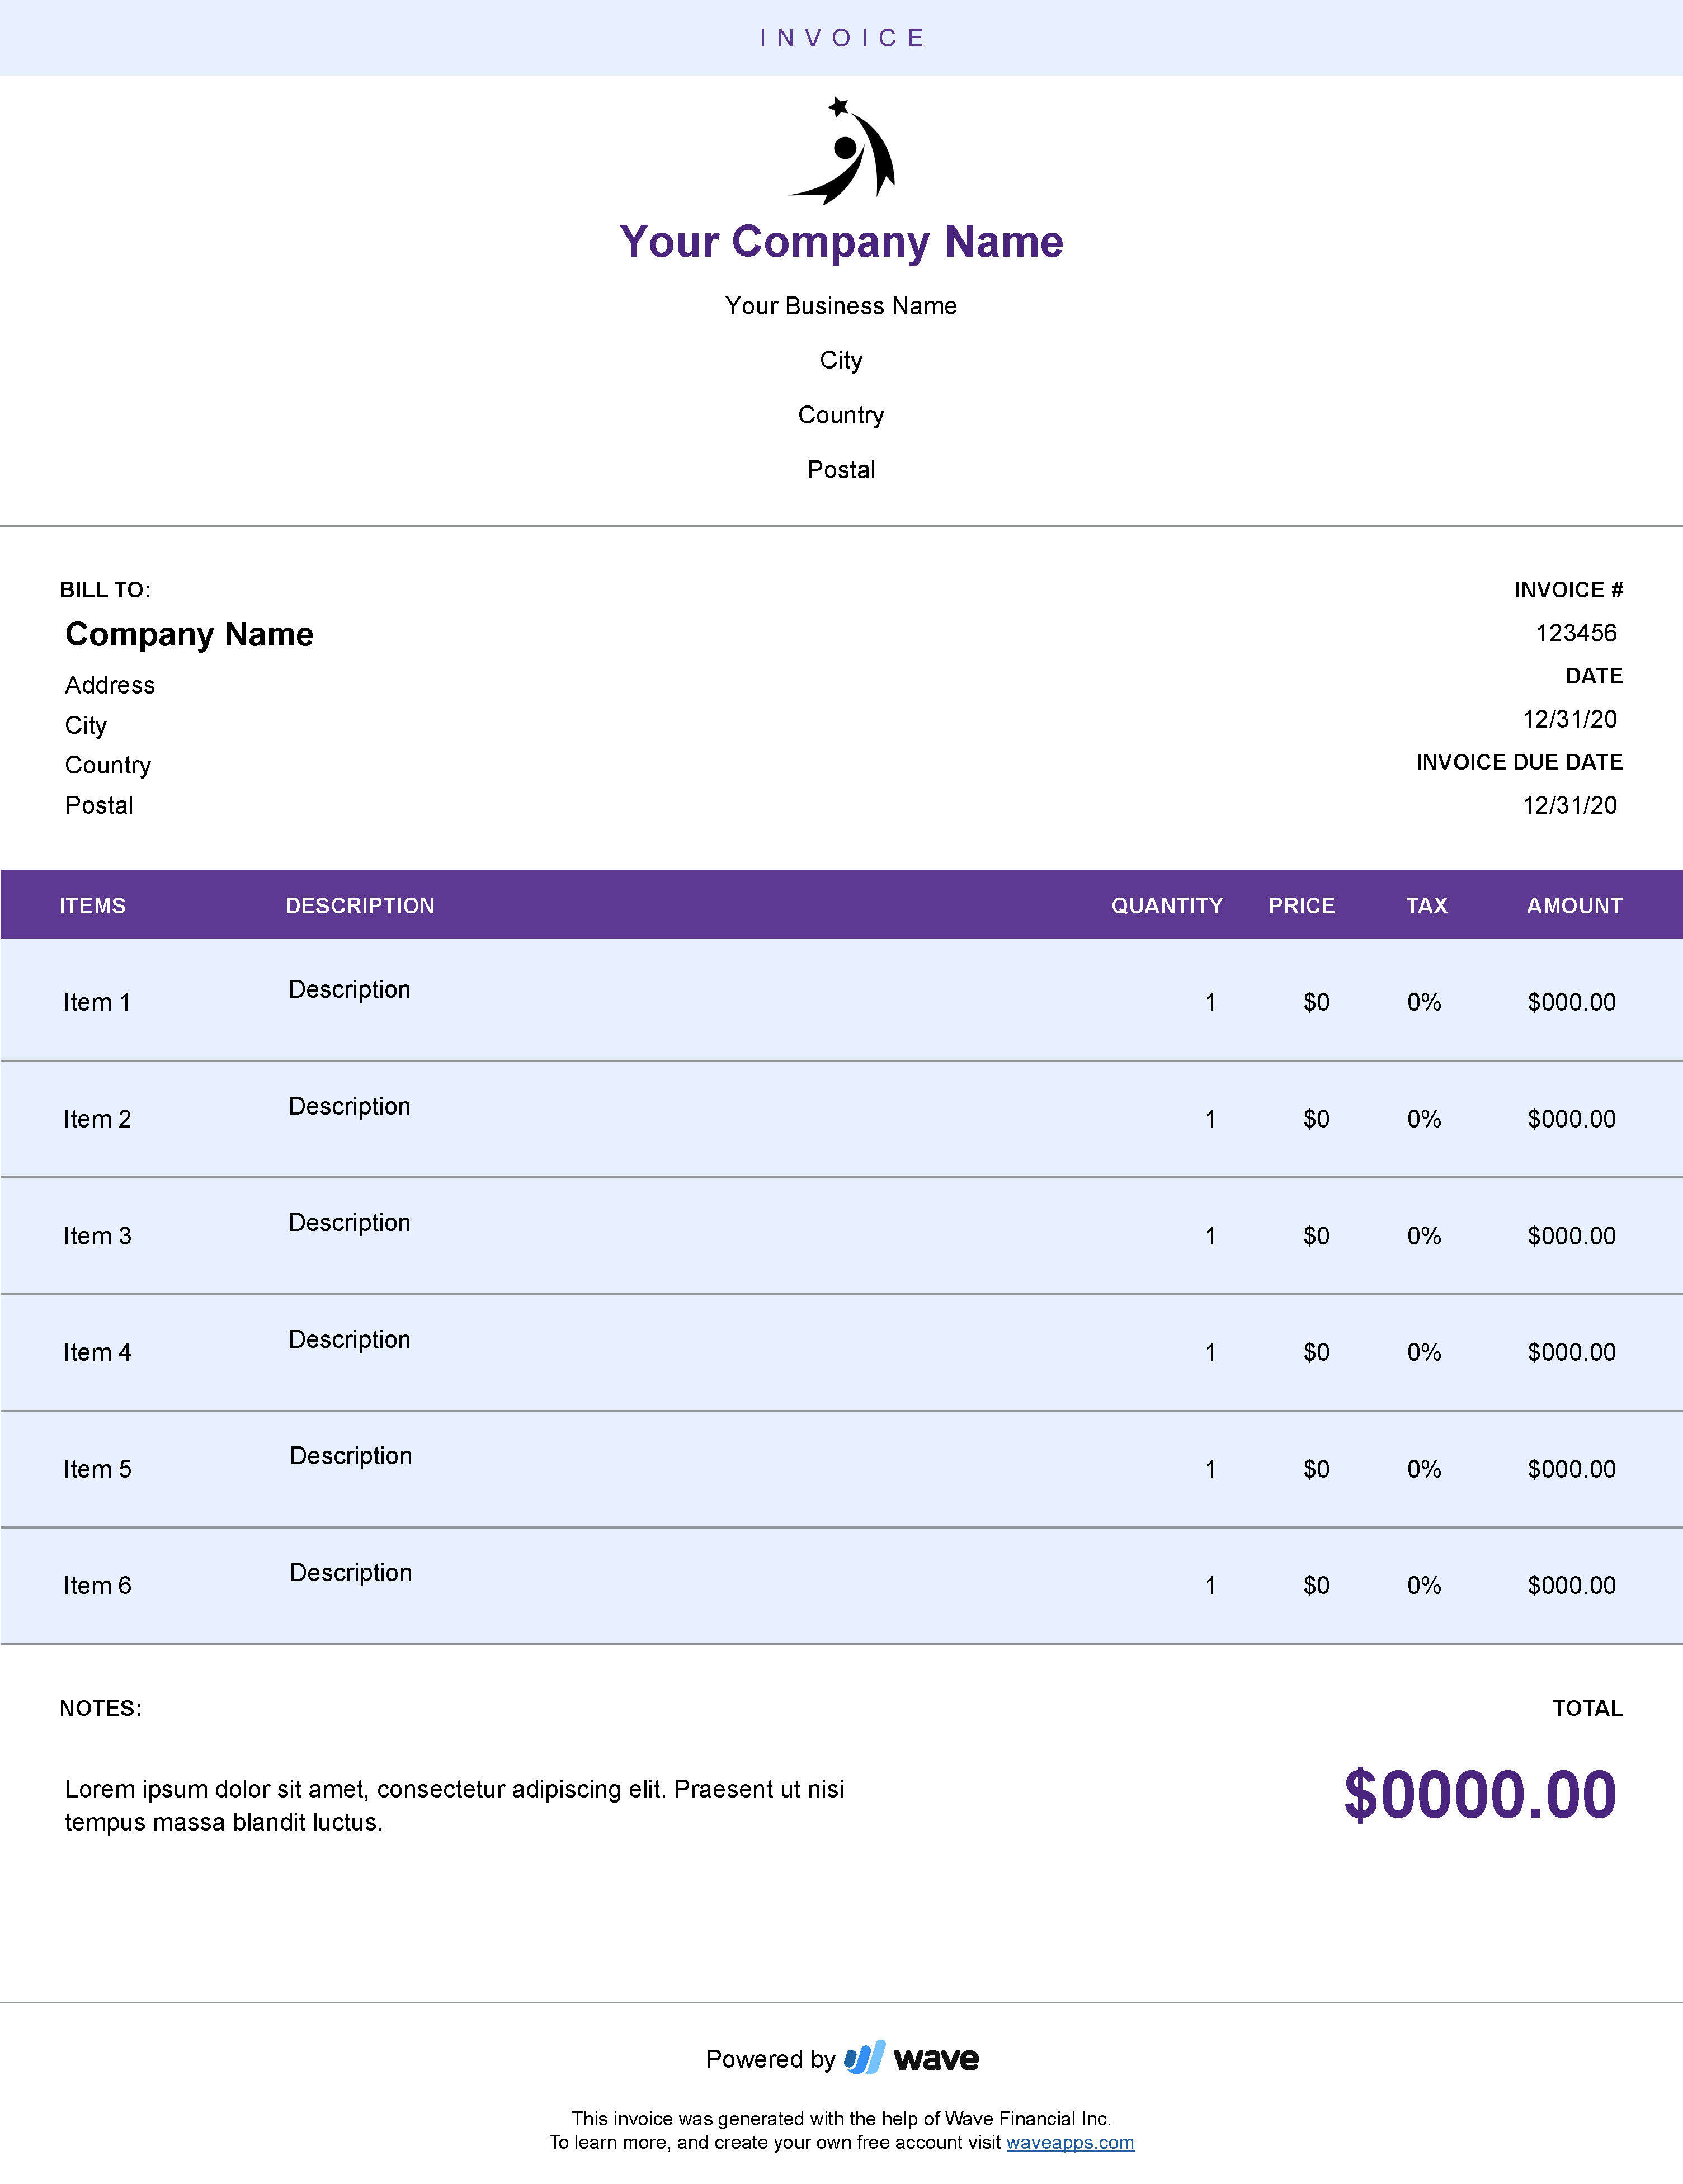1683x2184 pixels.
Task: Open the waveapps.com link
Action: (x=1070, y=2142)
